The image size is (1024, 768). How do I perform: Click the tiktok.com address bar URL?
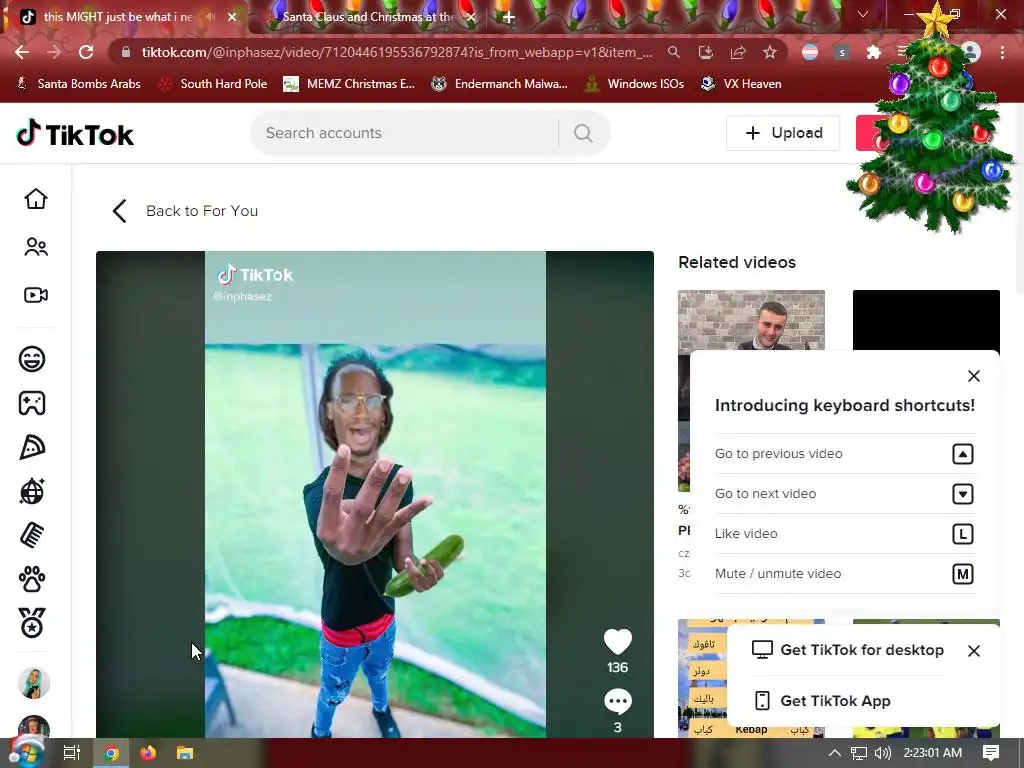tap(396, 52)
